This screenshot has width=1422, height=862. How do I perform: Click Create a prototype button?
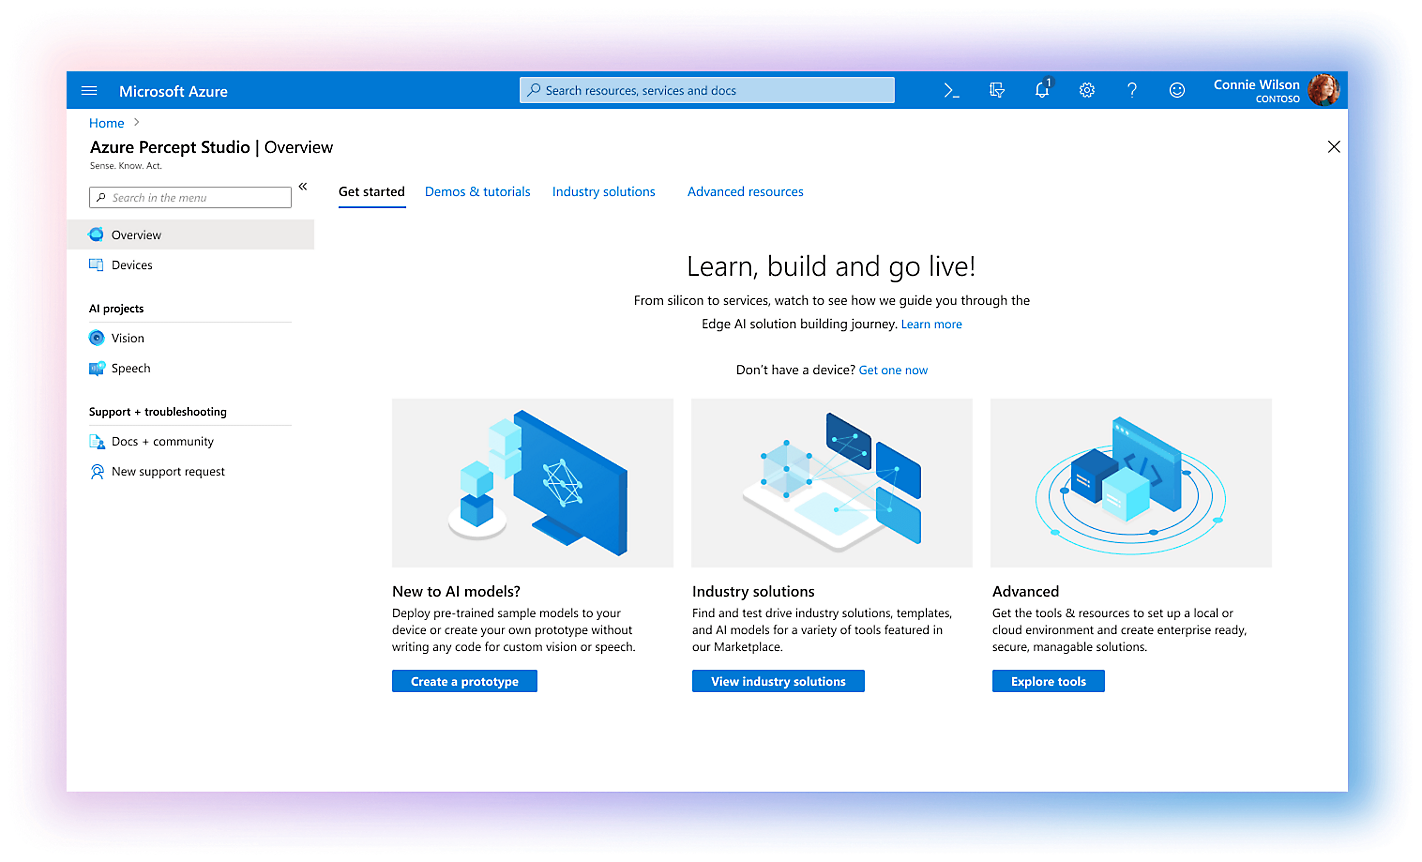tap(464, 681)
